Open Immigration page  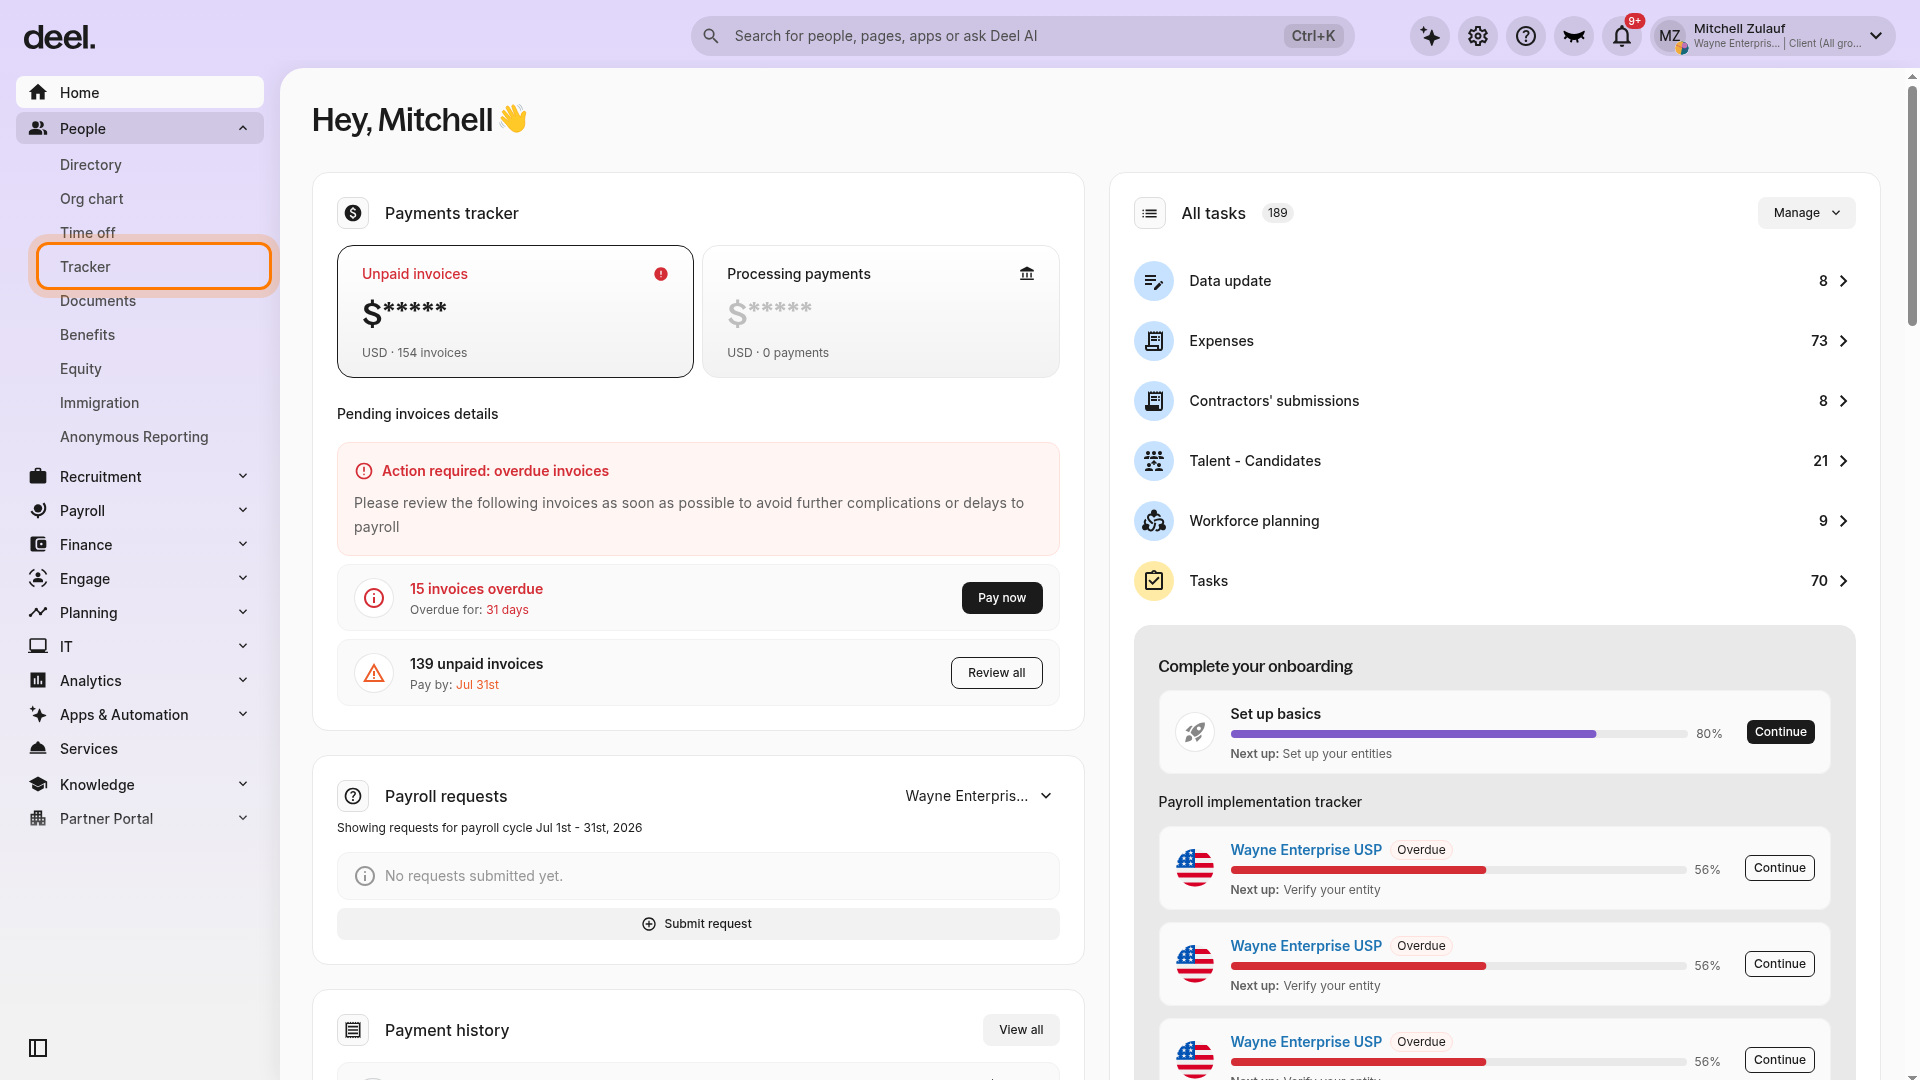click(99, 403)
